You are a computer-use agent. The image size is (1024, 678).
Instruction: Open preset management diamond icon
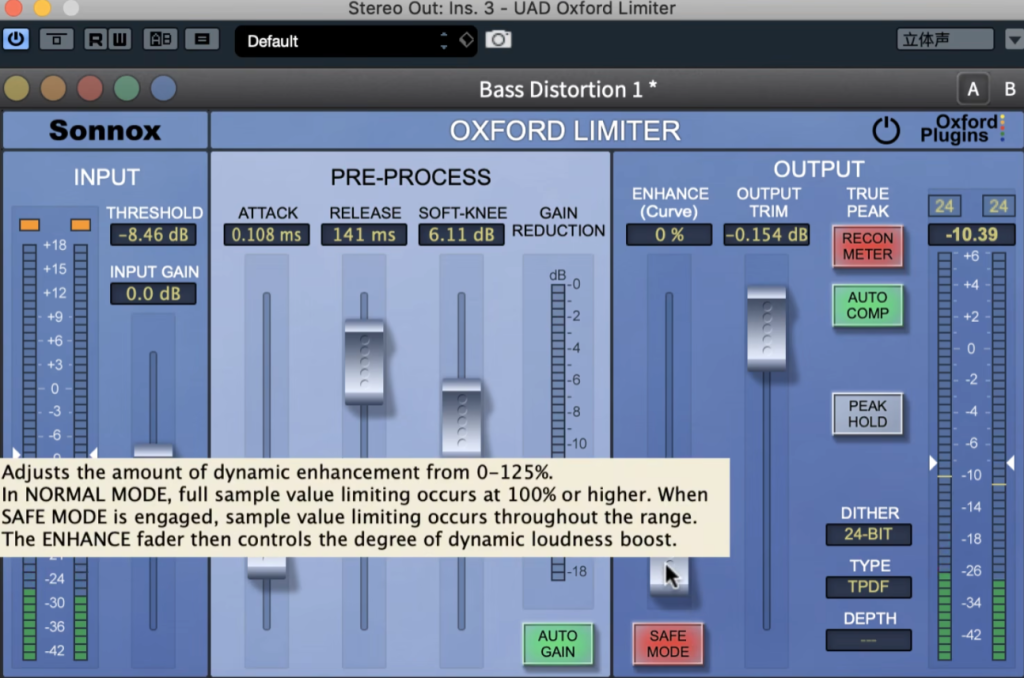[466, 40]
